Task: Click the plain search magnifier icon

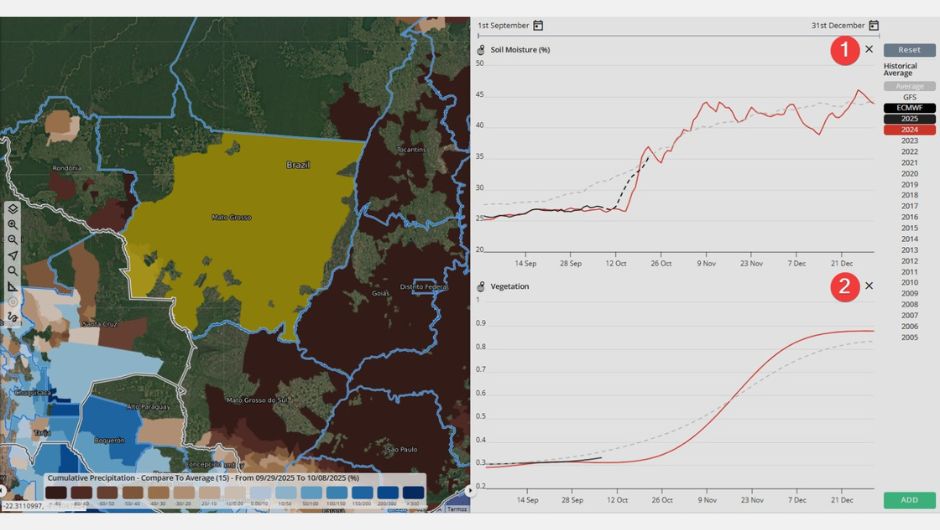Action: click(x=12, y=271)
